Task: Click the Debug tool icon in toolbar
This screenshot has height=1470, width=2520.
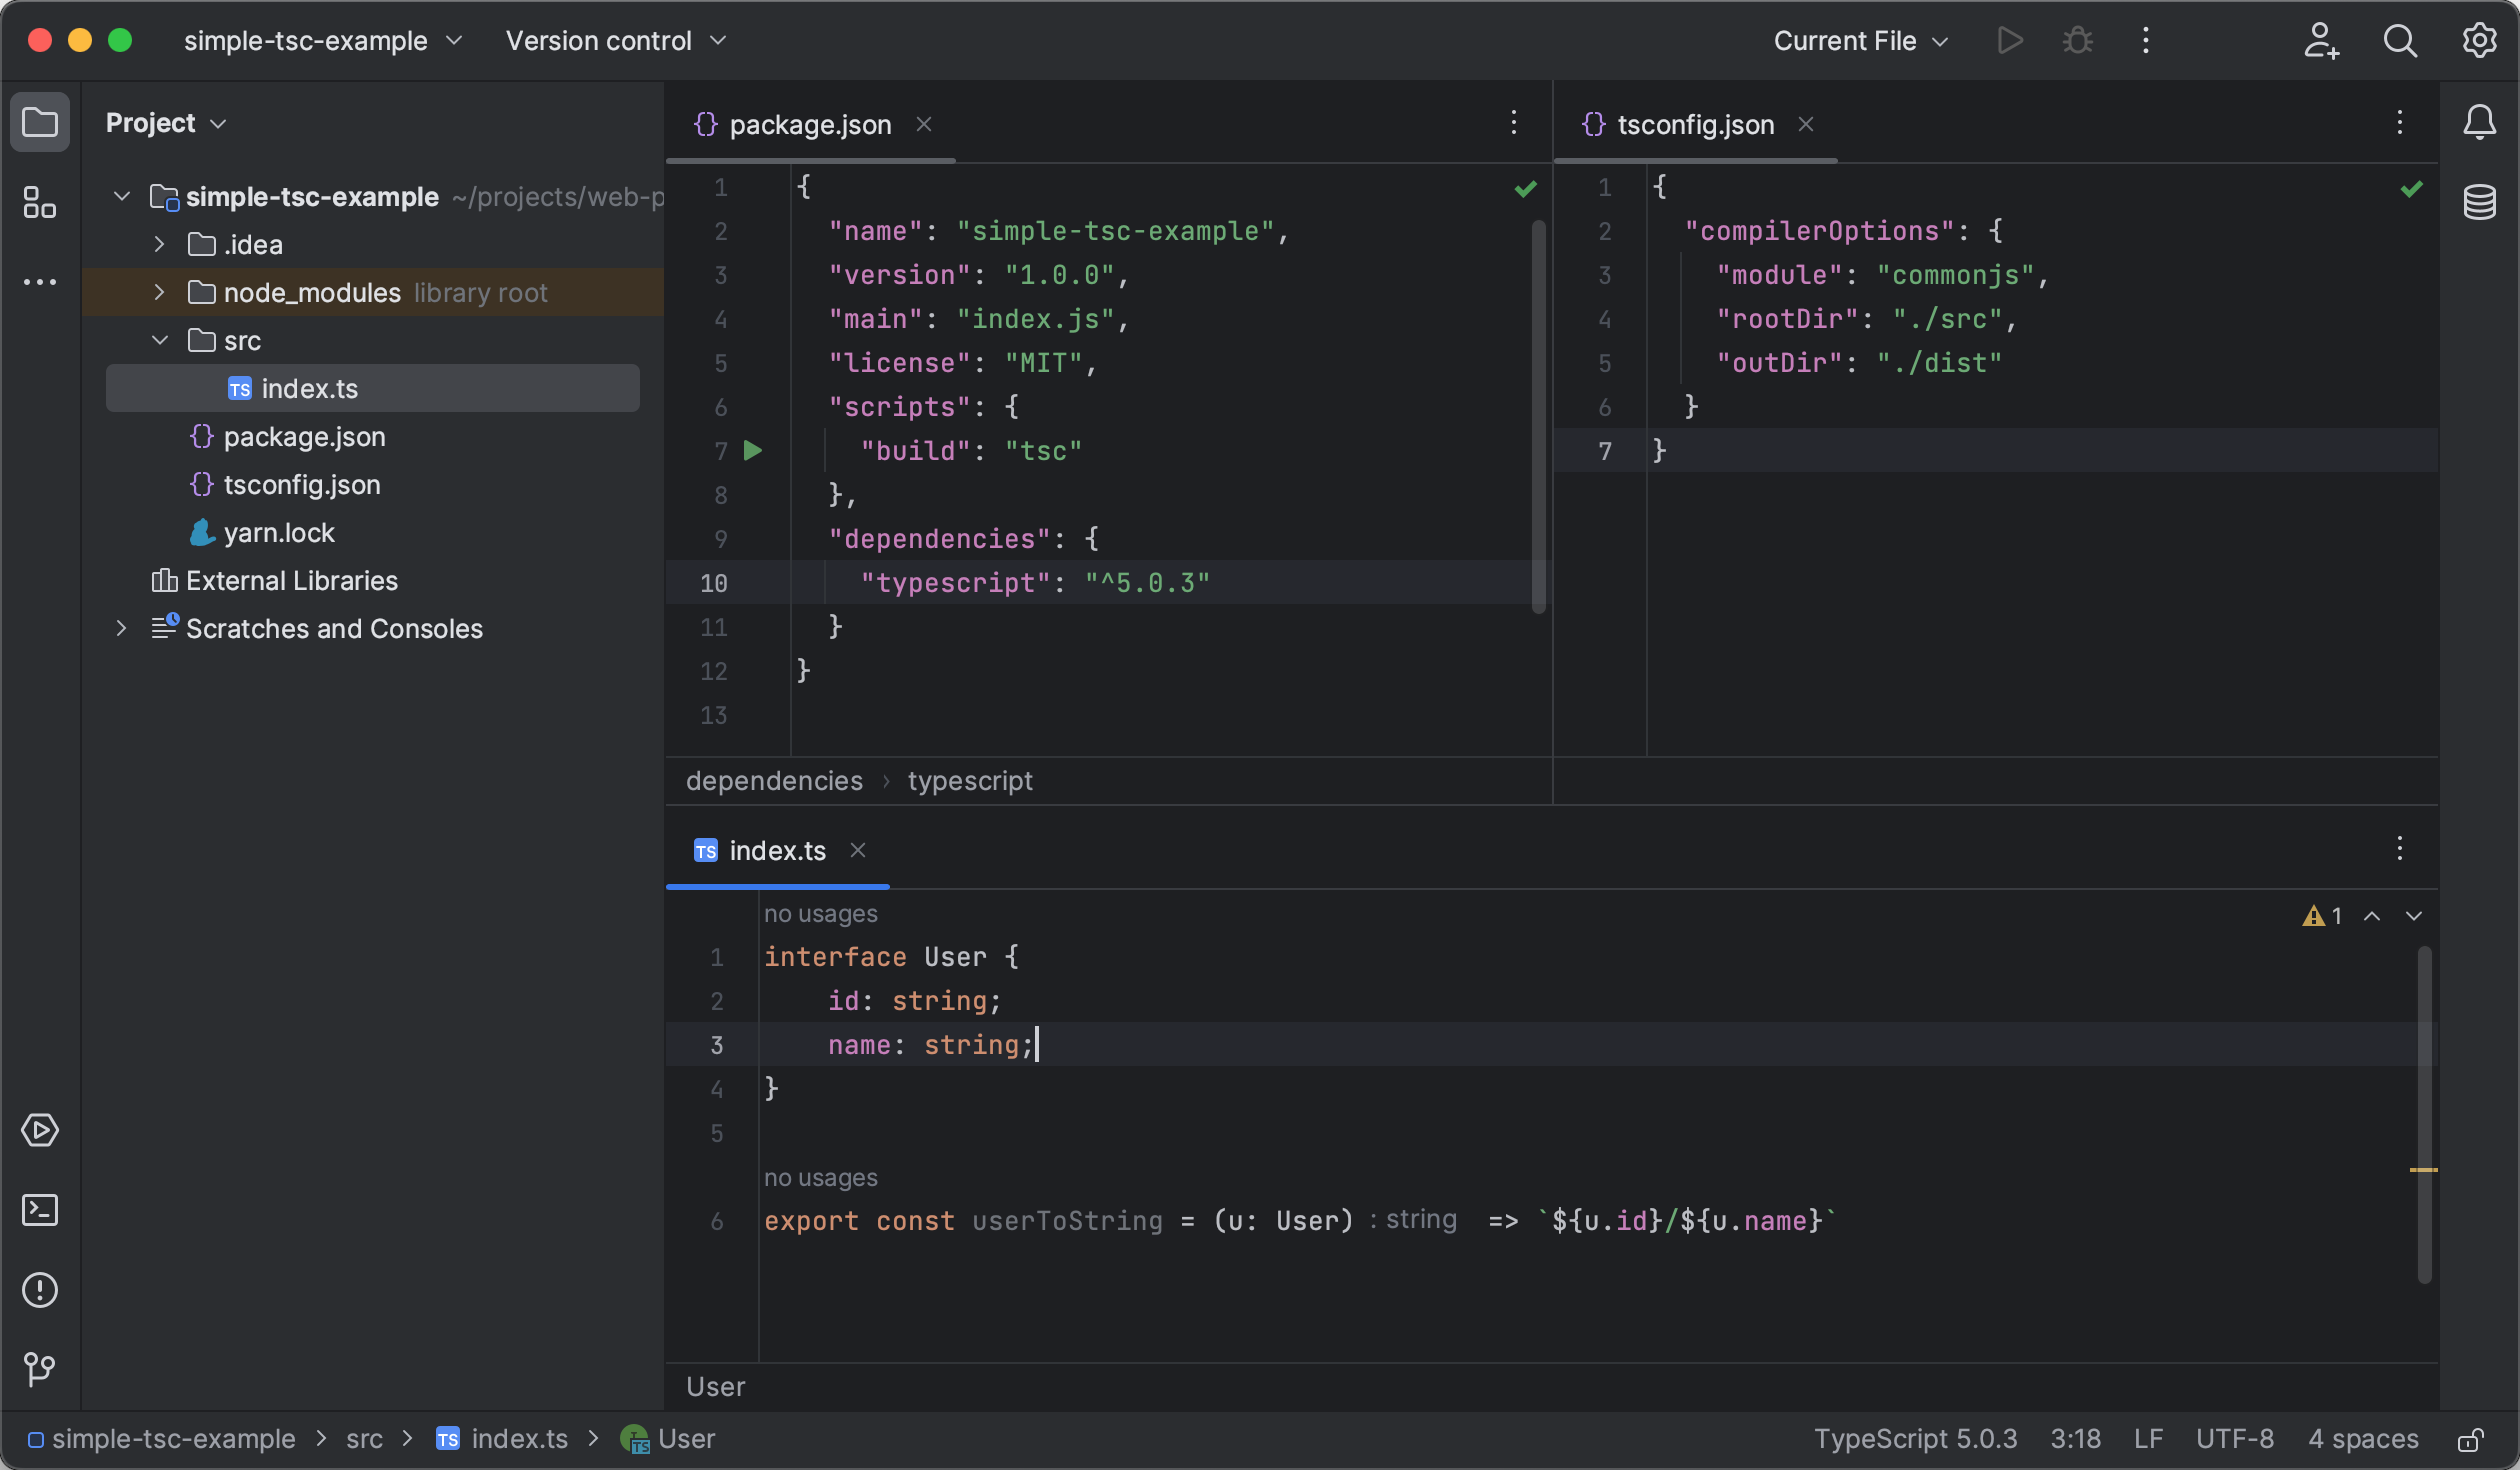Action: pos(2077,40)
